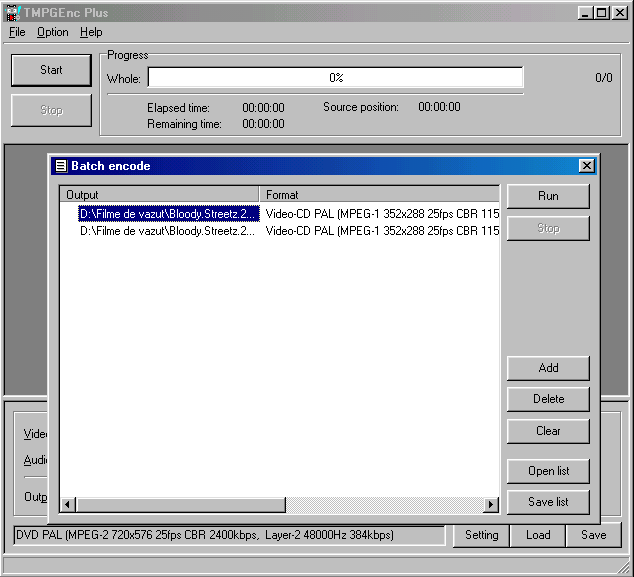This screenshot has width=634, height=577.
Task: Clear the batch encode list
Action: coord(548,431)
